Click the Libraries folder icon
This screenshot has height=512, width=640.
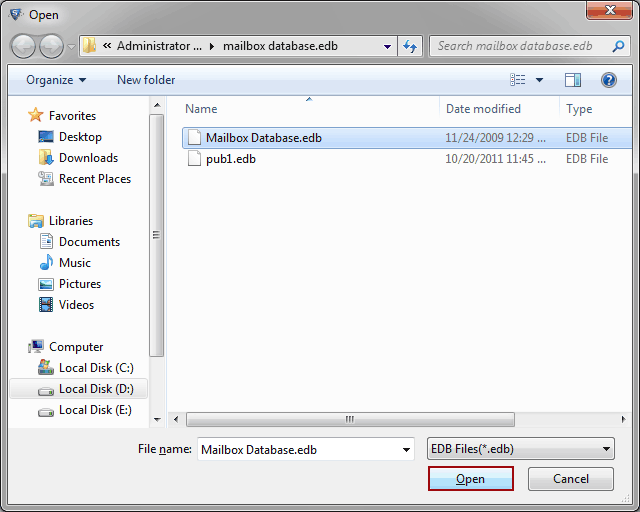pos(36,221)
